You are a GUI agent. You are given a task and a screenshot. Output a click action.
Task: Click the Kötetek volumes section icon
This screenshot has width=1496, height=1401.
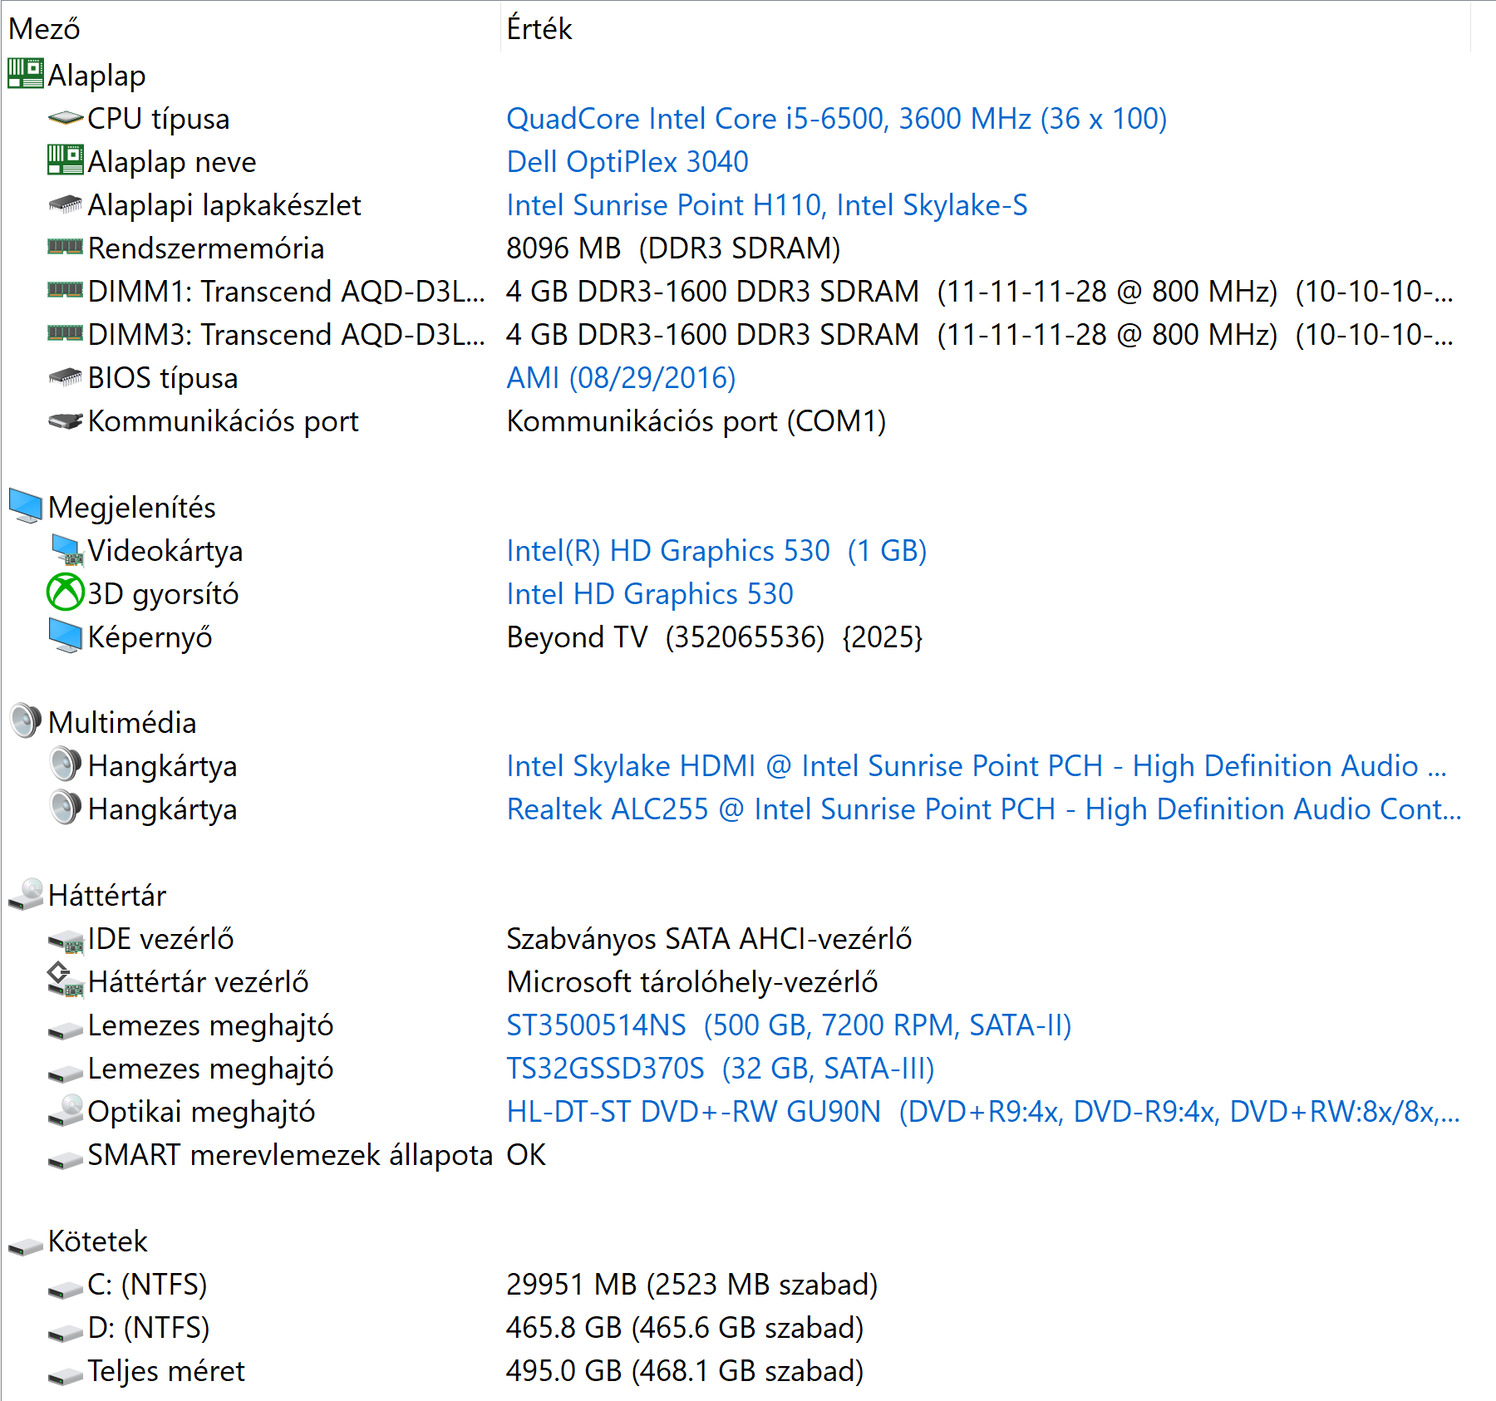(25, 1245)
